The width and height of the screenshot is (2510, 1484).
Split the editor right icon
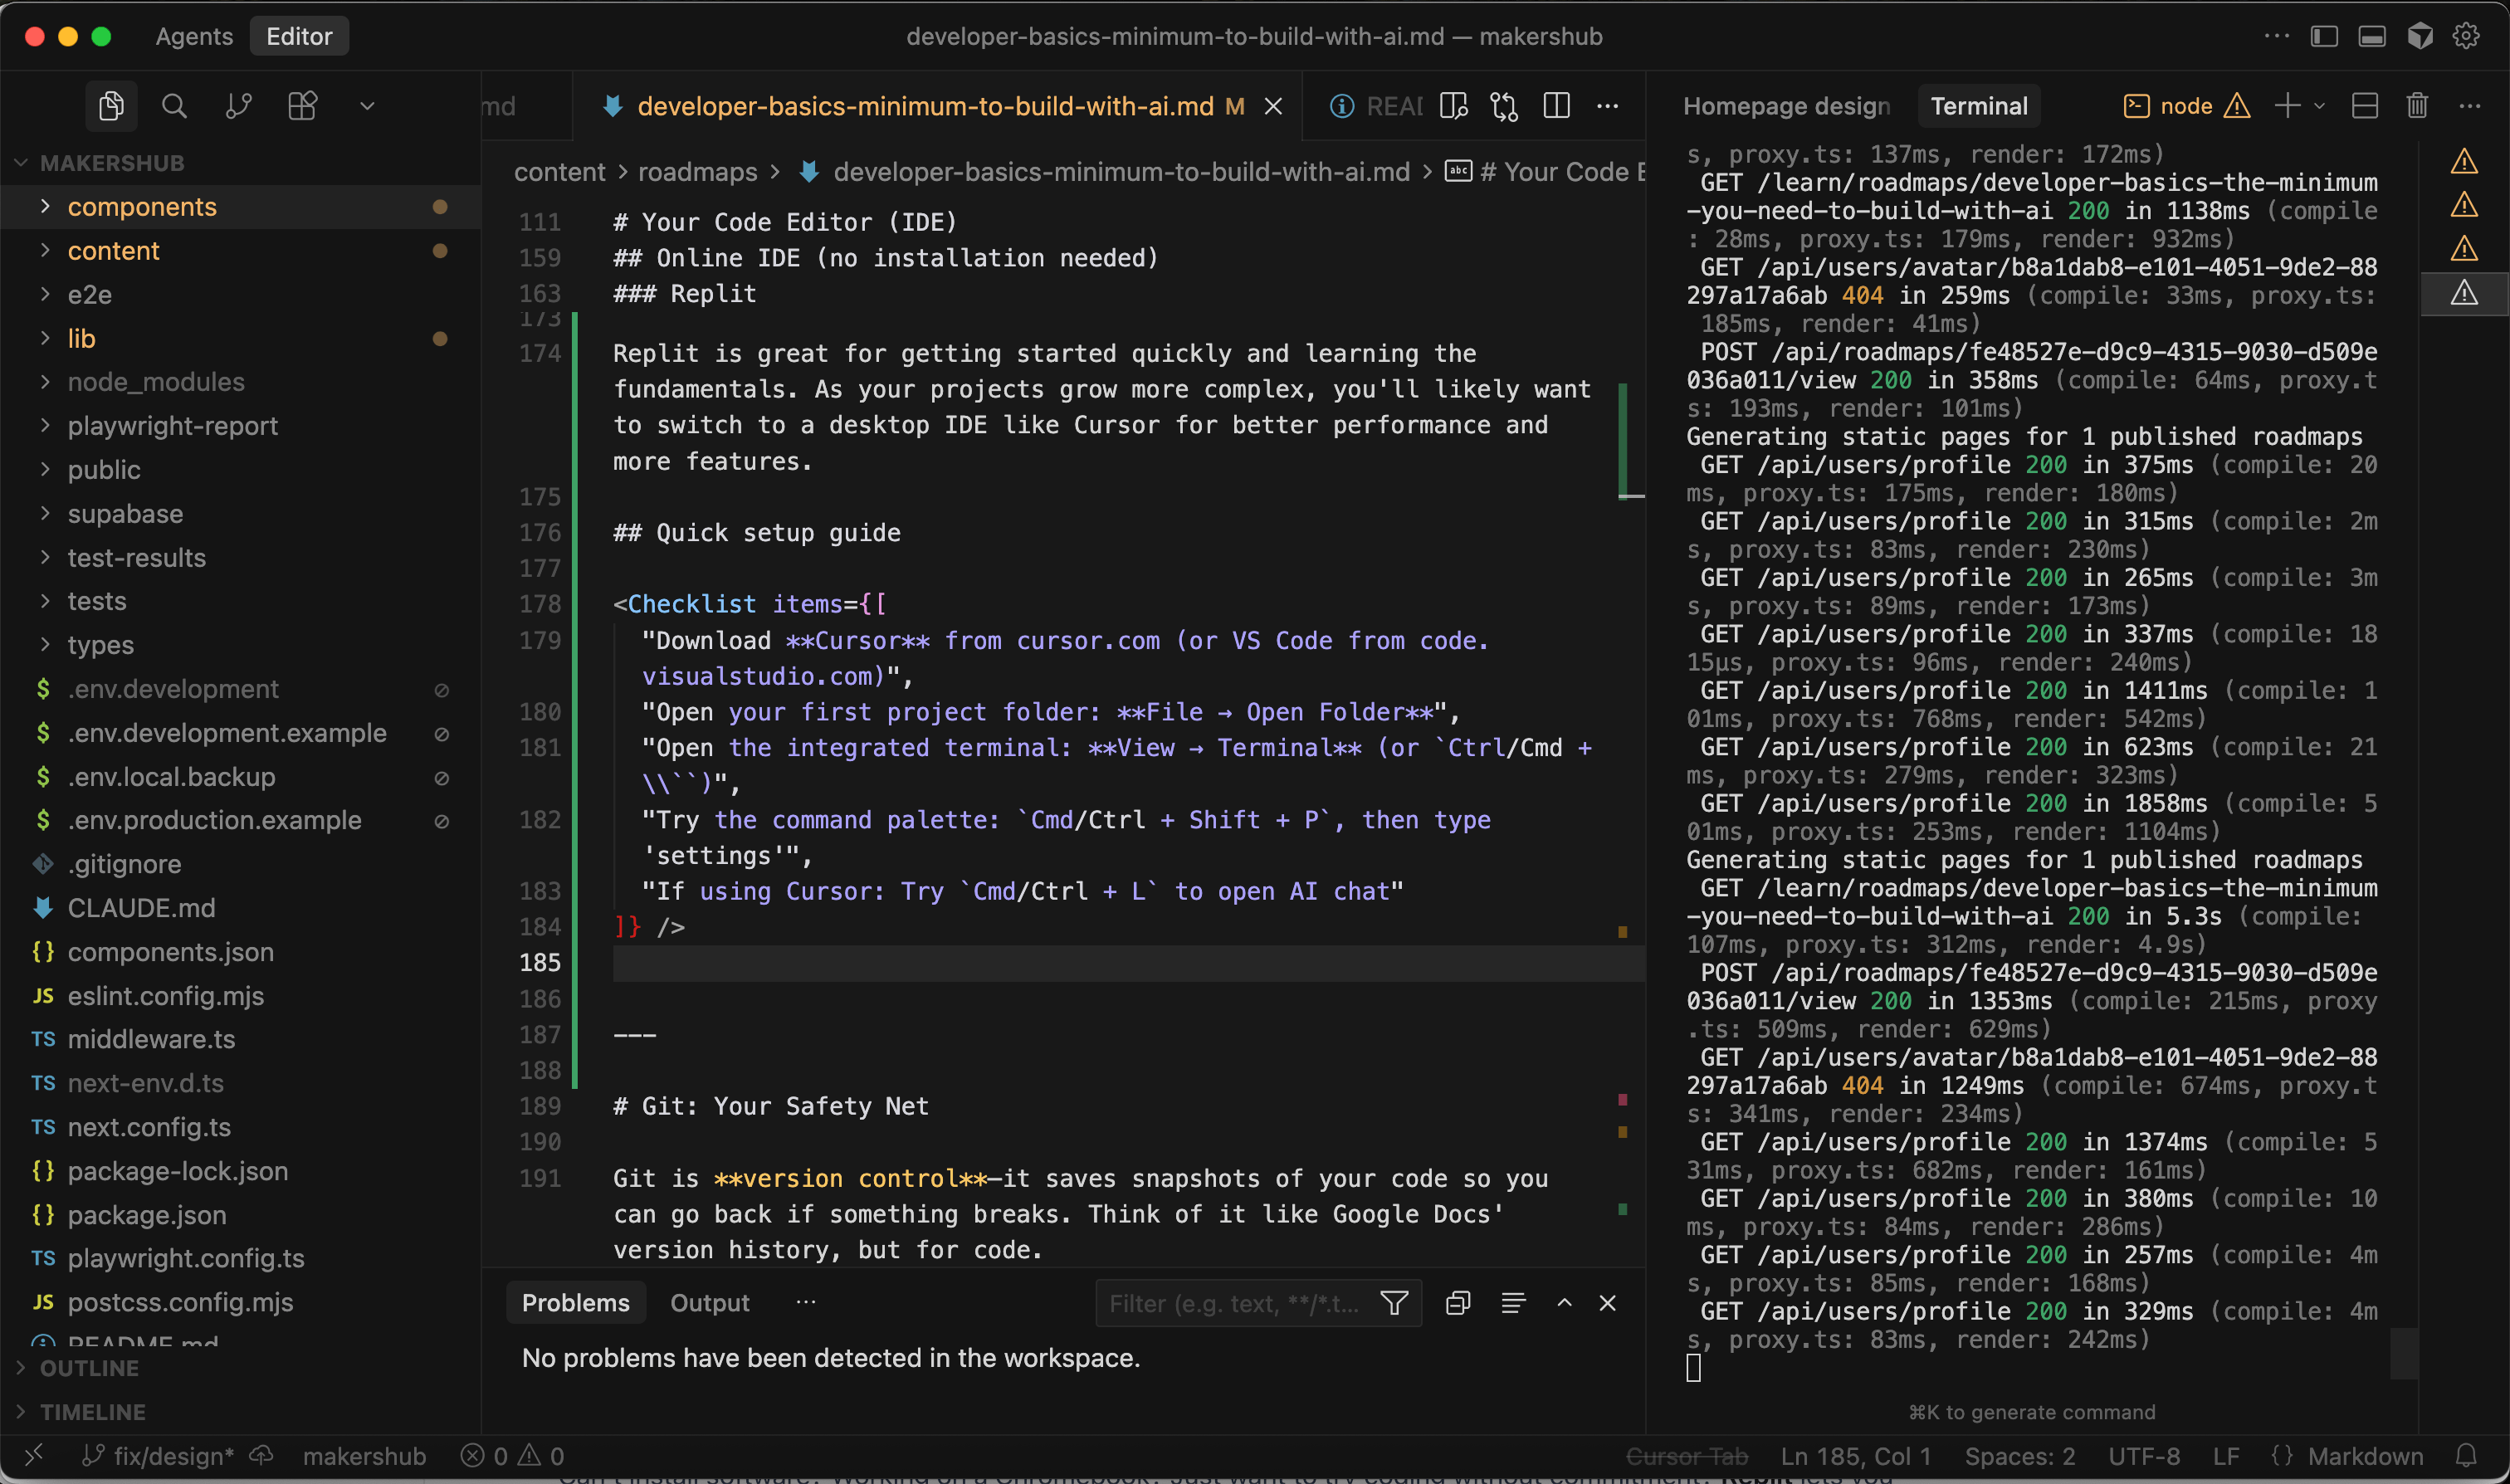pos(1556,106)
